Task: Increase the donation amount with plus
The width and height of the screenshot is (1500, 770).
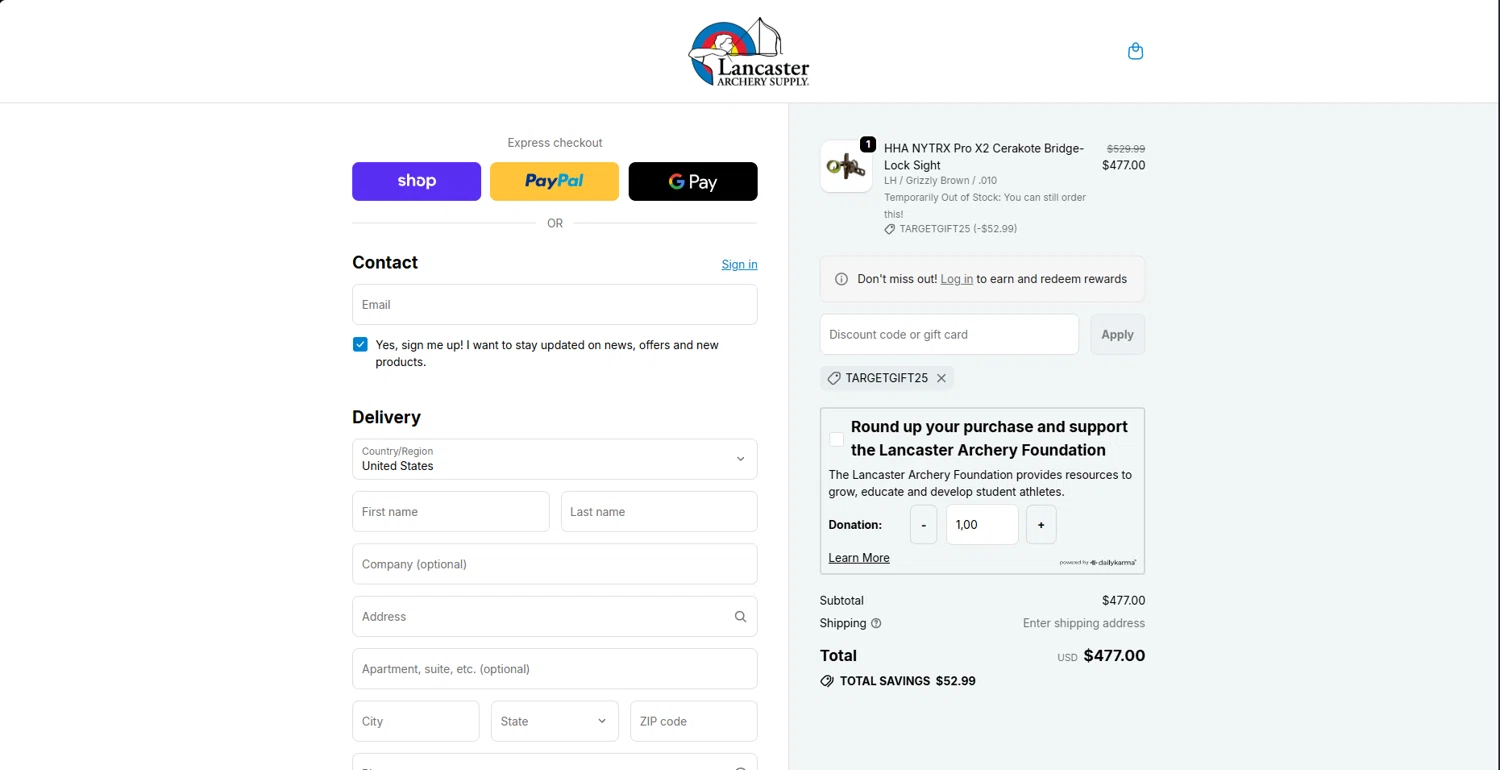Action: pos(1041,525)
